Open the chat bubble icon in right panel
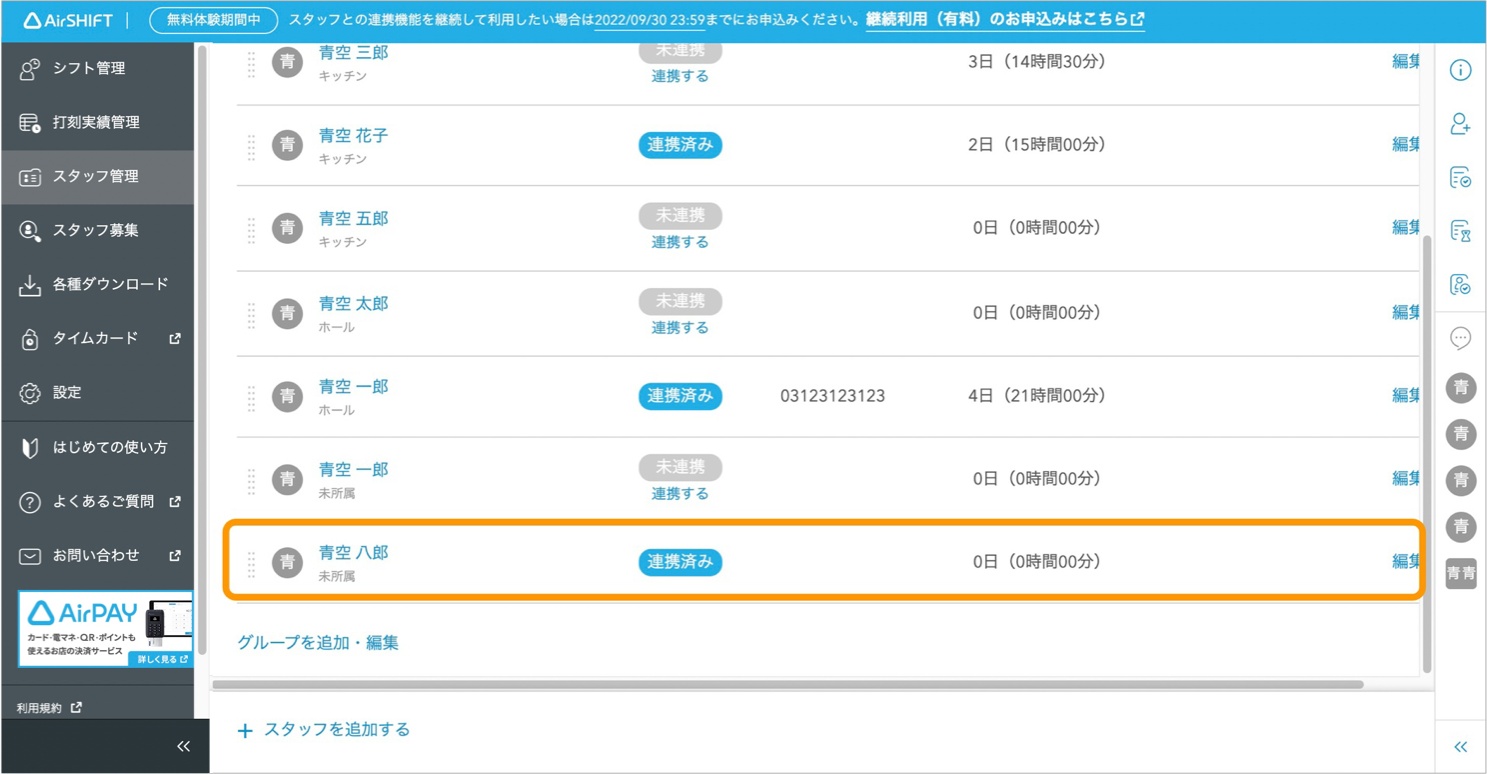 (x=1460, y=338)
